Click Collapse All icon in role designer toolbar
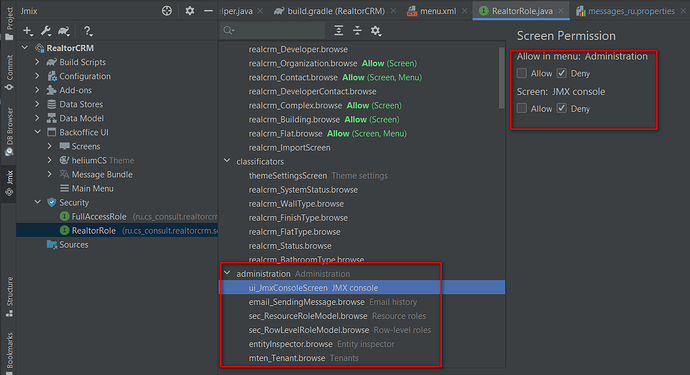690x375 pixels. pyautogui.click(x=357, y=30)
